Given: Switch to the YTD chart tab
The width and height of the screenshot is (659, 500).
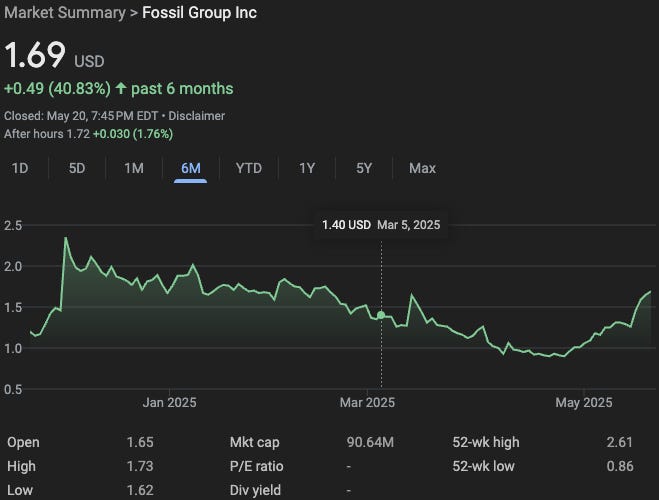Looking at the screenshot, I should [248, 168].
